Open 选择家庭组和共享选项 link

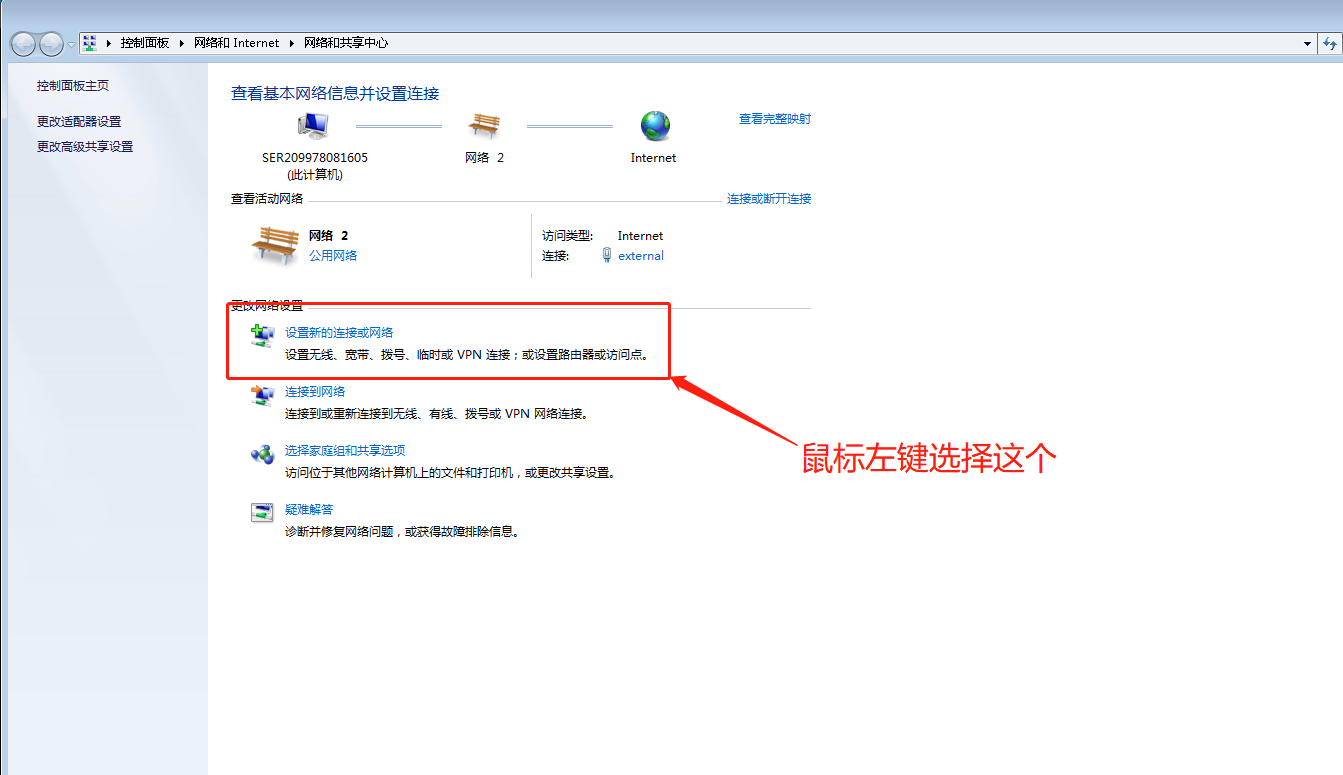pos(345,451)
